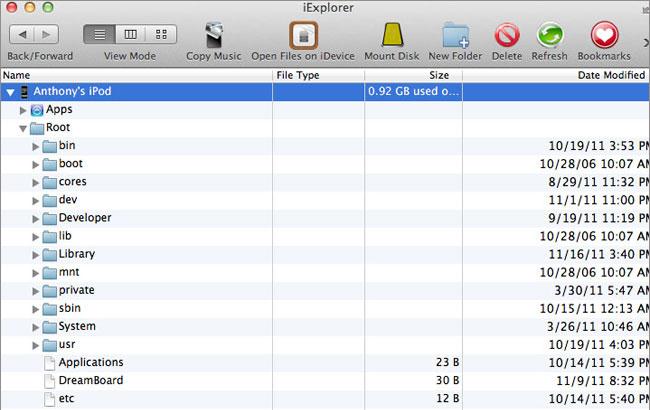Image resolution: width=650 pixels, height=410 pixels.
Task: Expand the bin folder triangle
Action: coord(36,146)
